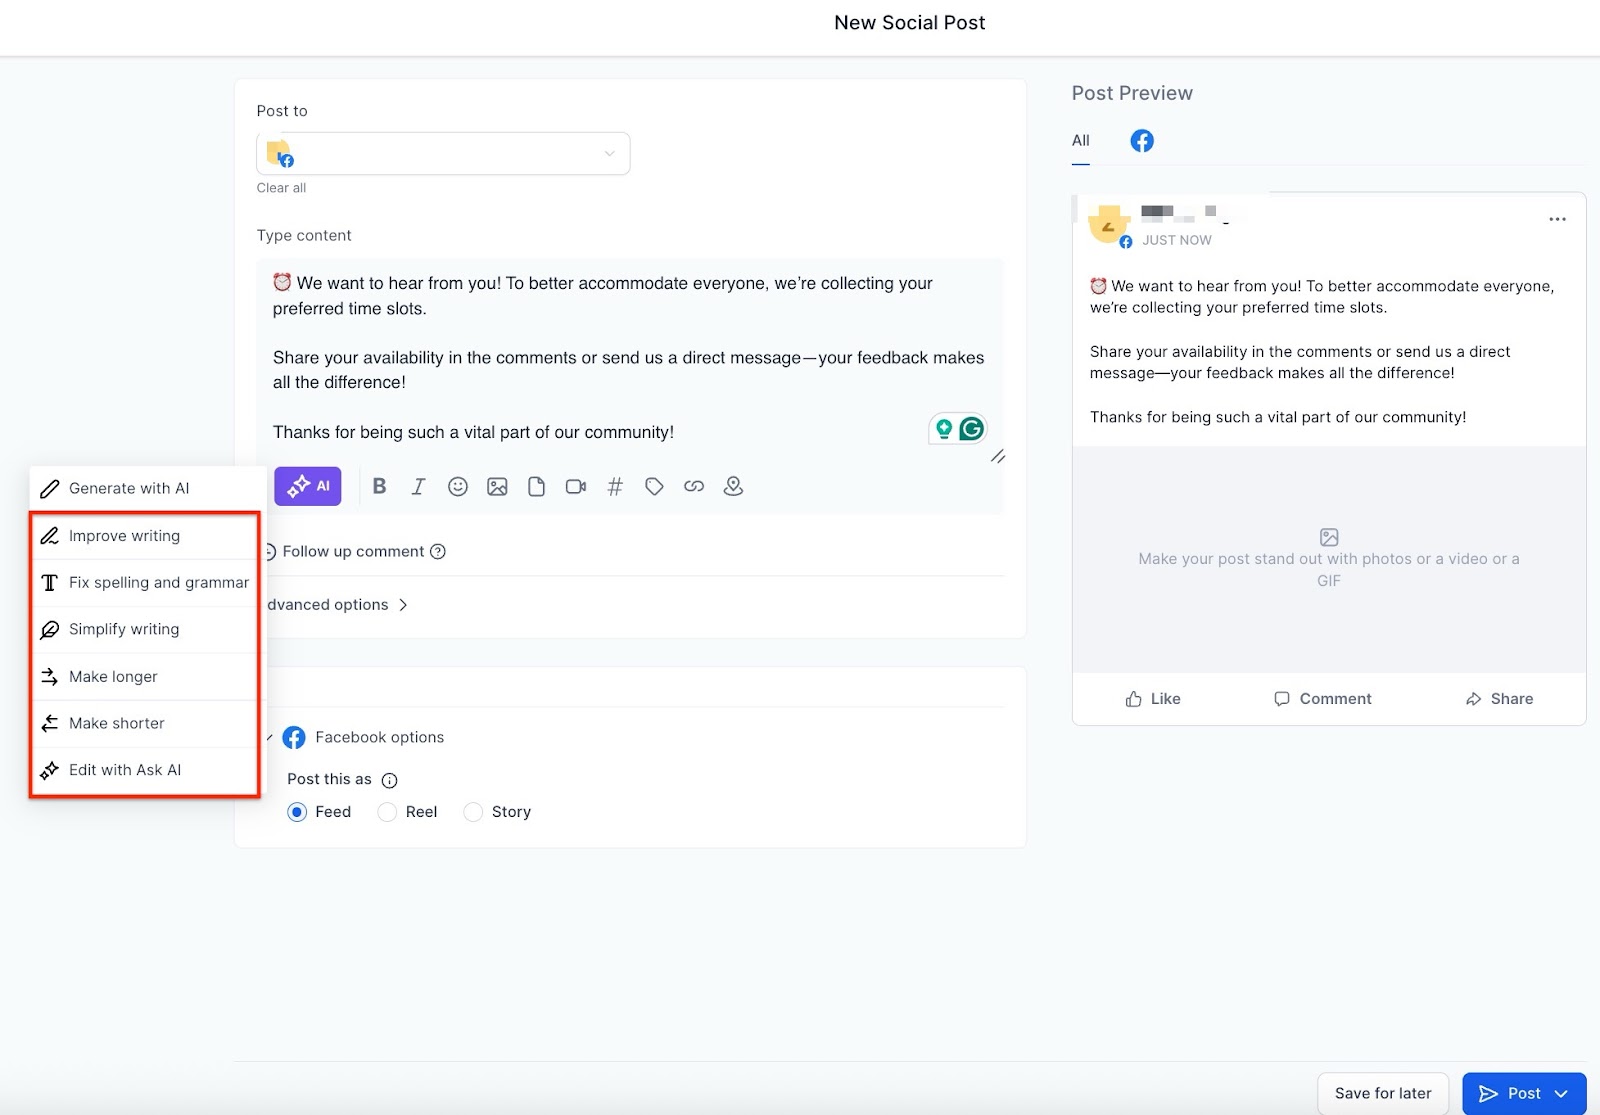Click the location pin icon

coord(733,486)
